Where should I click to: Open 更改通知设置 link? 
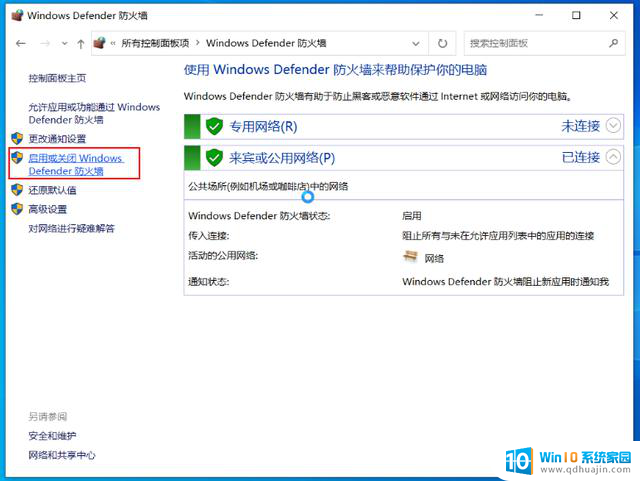pyautogui.click(x=57, y=139)
